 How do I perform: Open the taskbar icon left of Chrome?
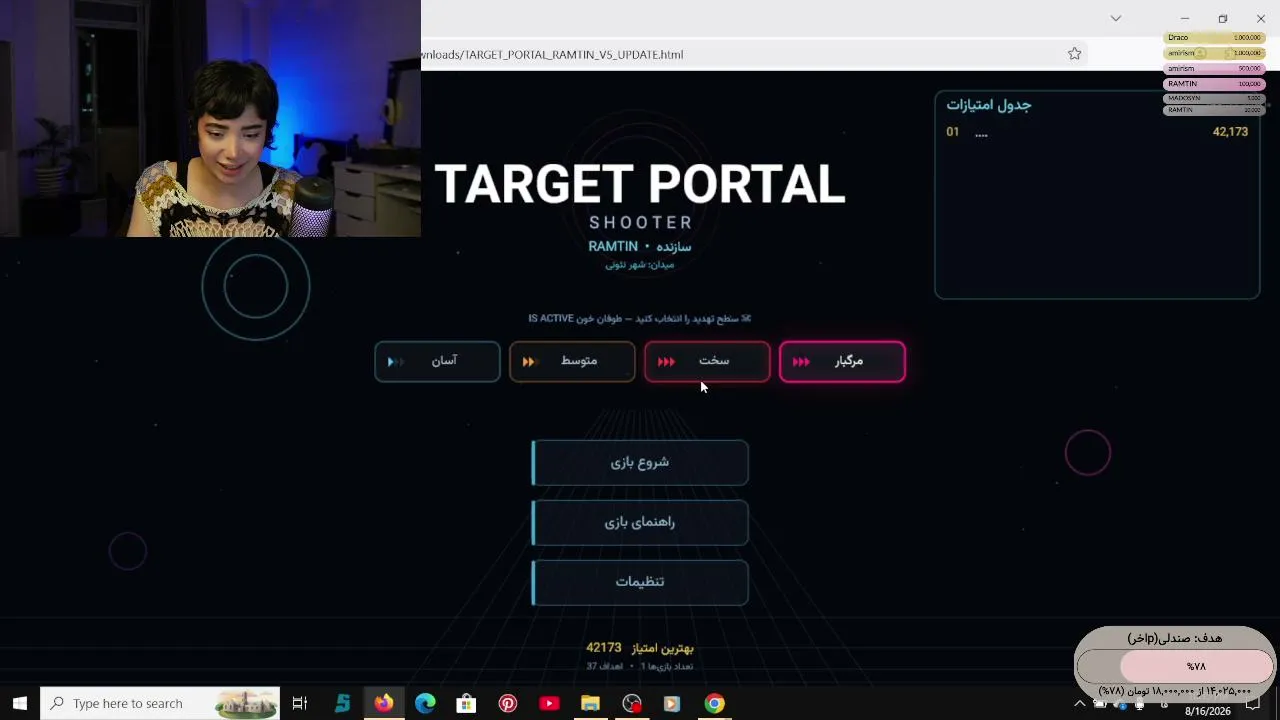672,703
